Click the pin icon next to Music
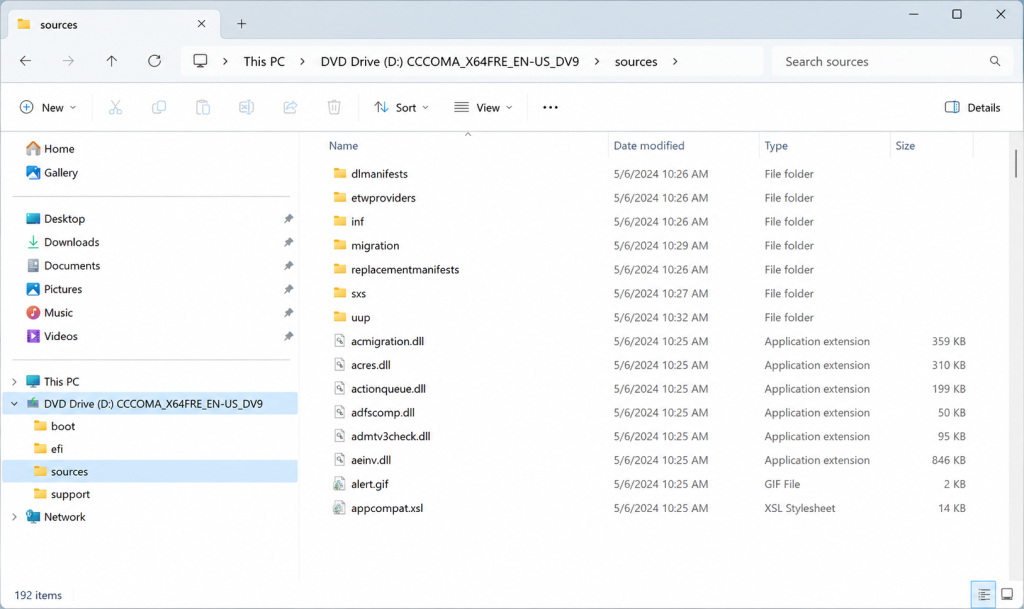1024x609 pixels. click(x=288, y=313)
